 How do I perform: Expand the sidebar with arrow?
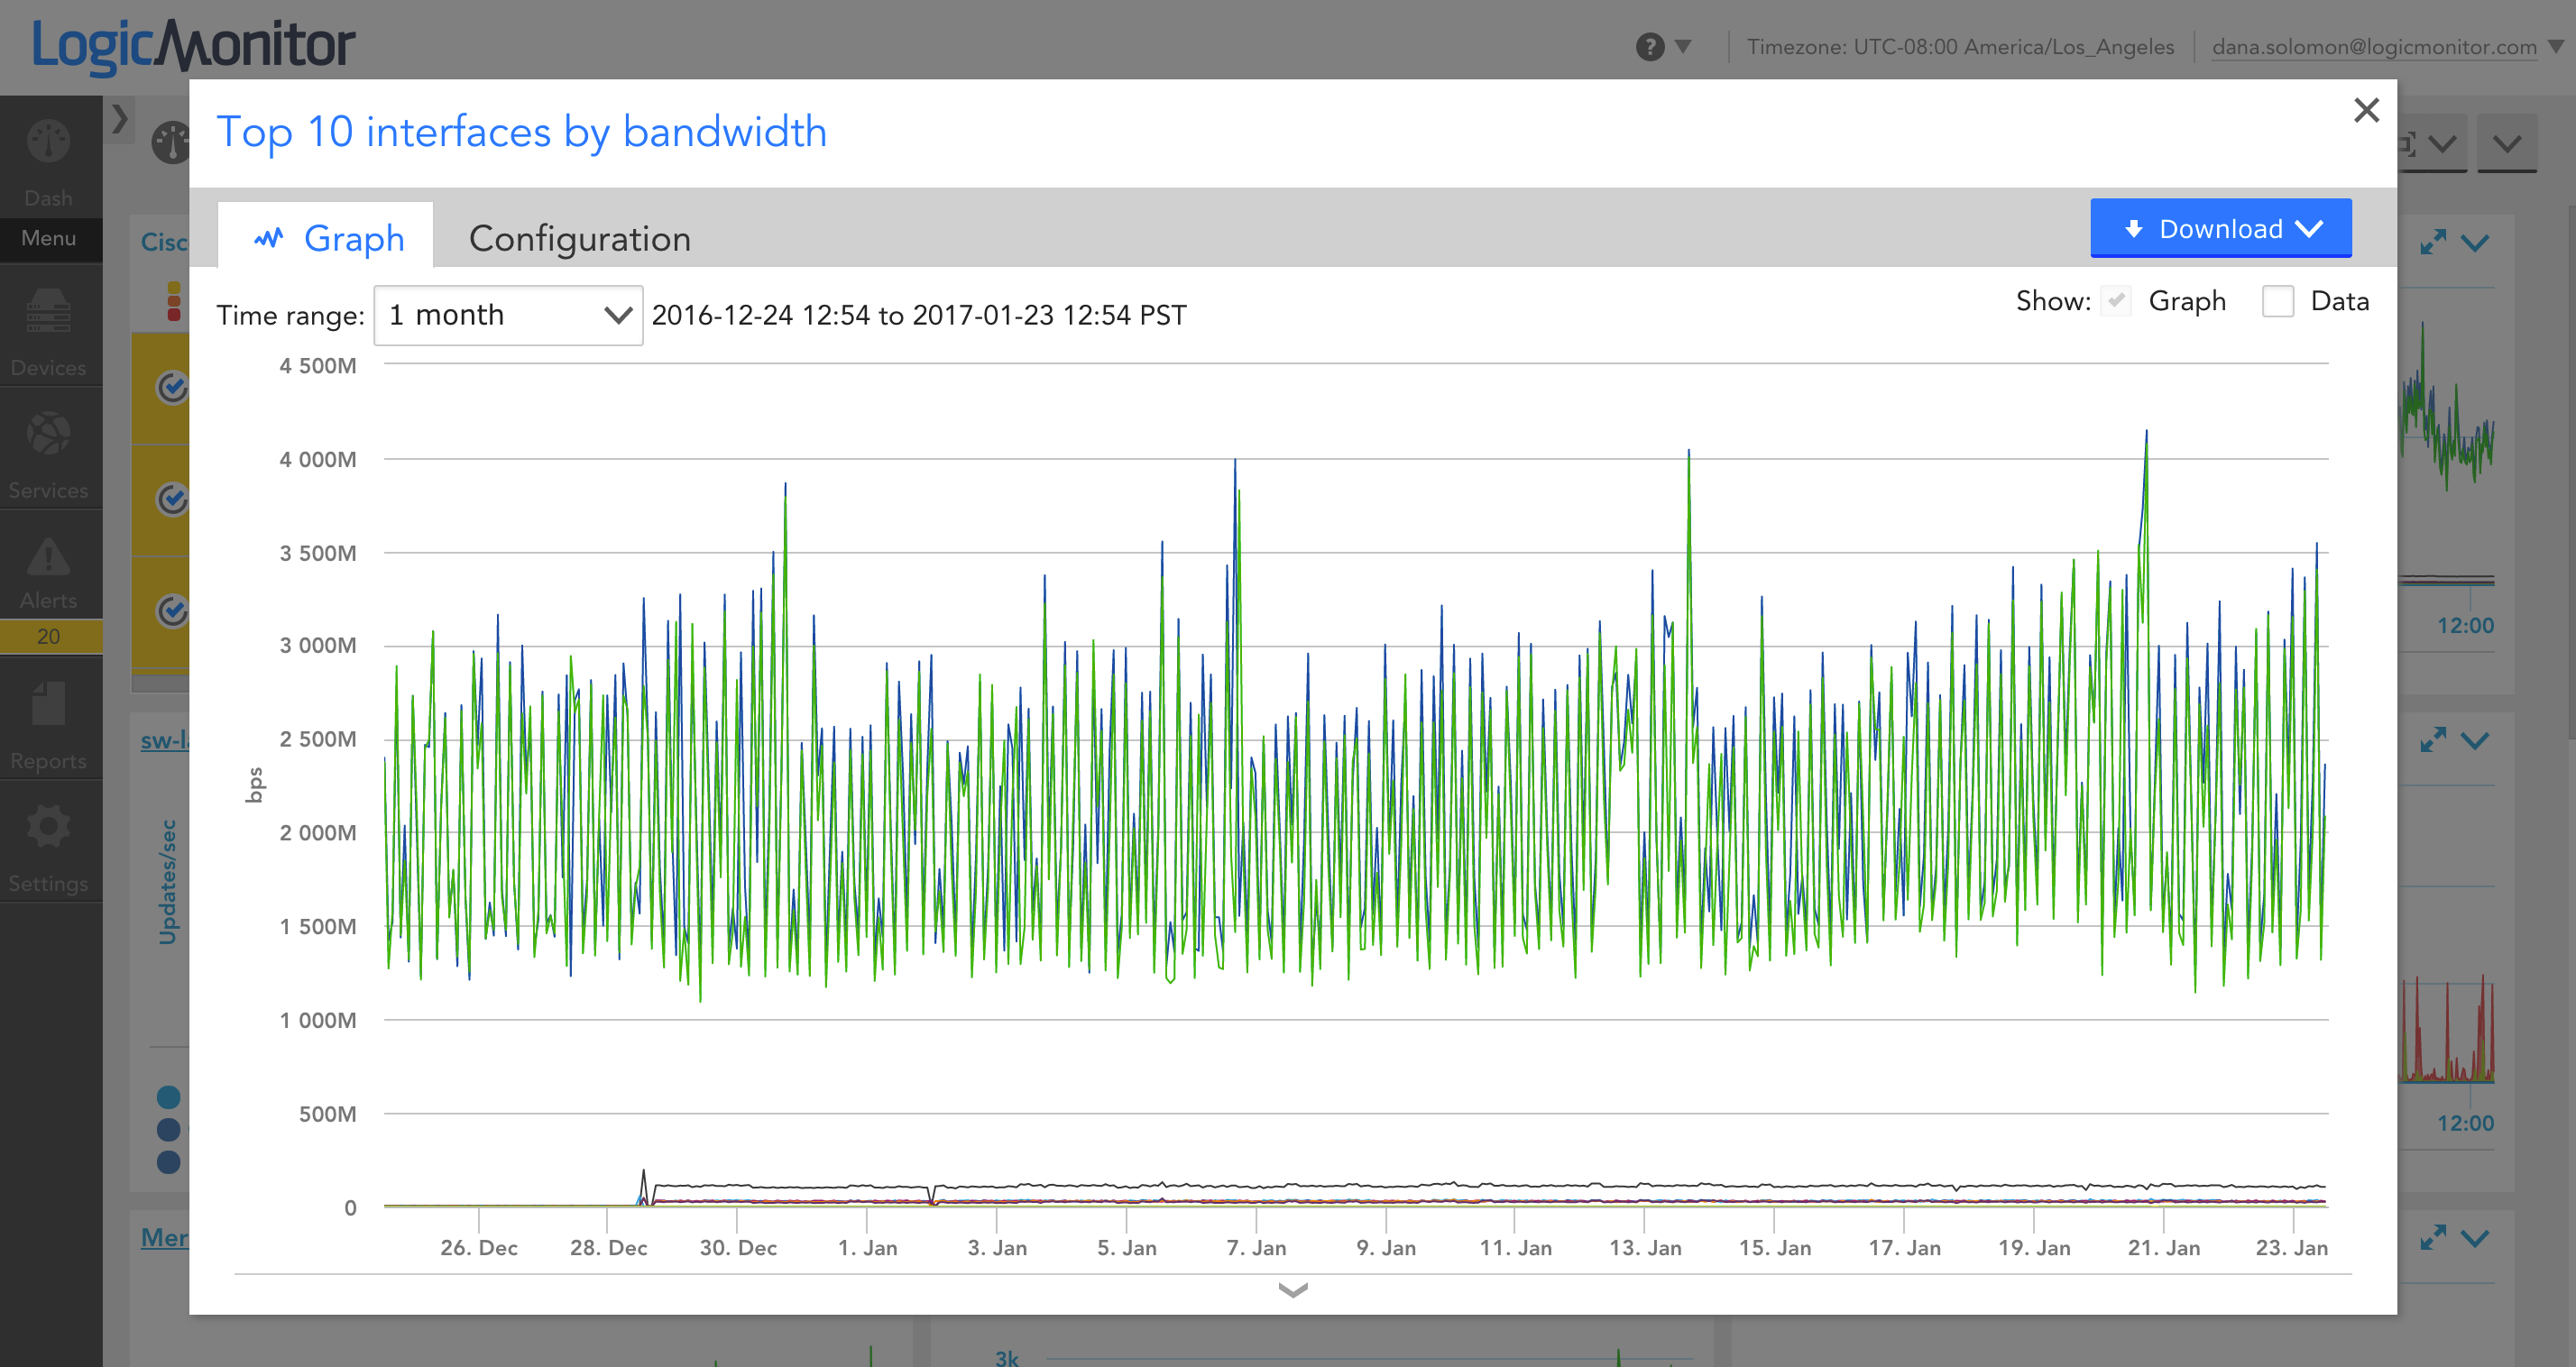click(120, 119)
